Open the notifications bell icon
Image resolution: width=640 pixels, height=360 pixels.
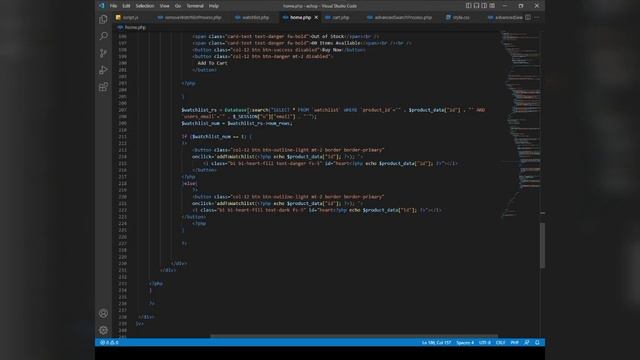[538, 342]
